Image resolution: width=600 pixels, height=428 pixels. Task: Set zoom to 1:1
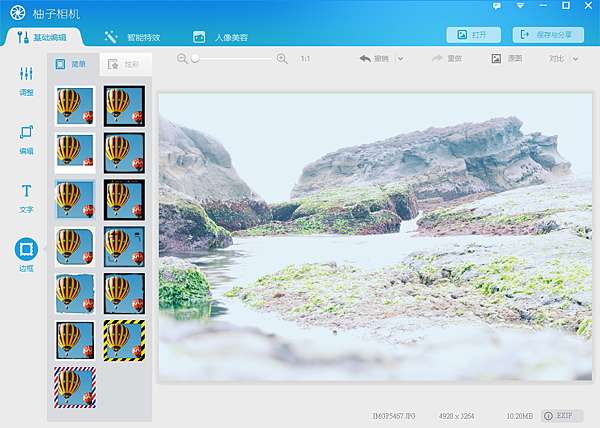click(305, 59)
